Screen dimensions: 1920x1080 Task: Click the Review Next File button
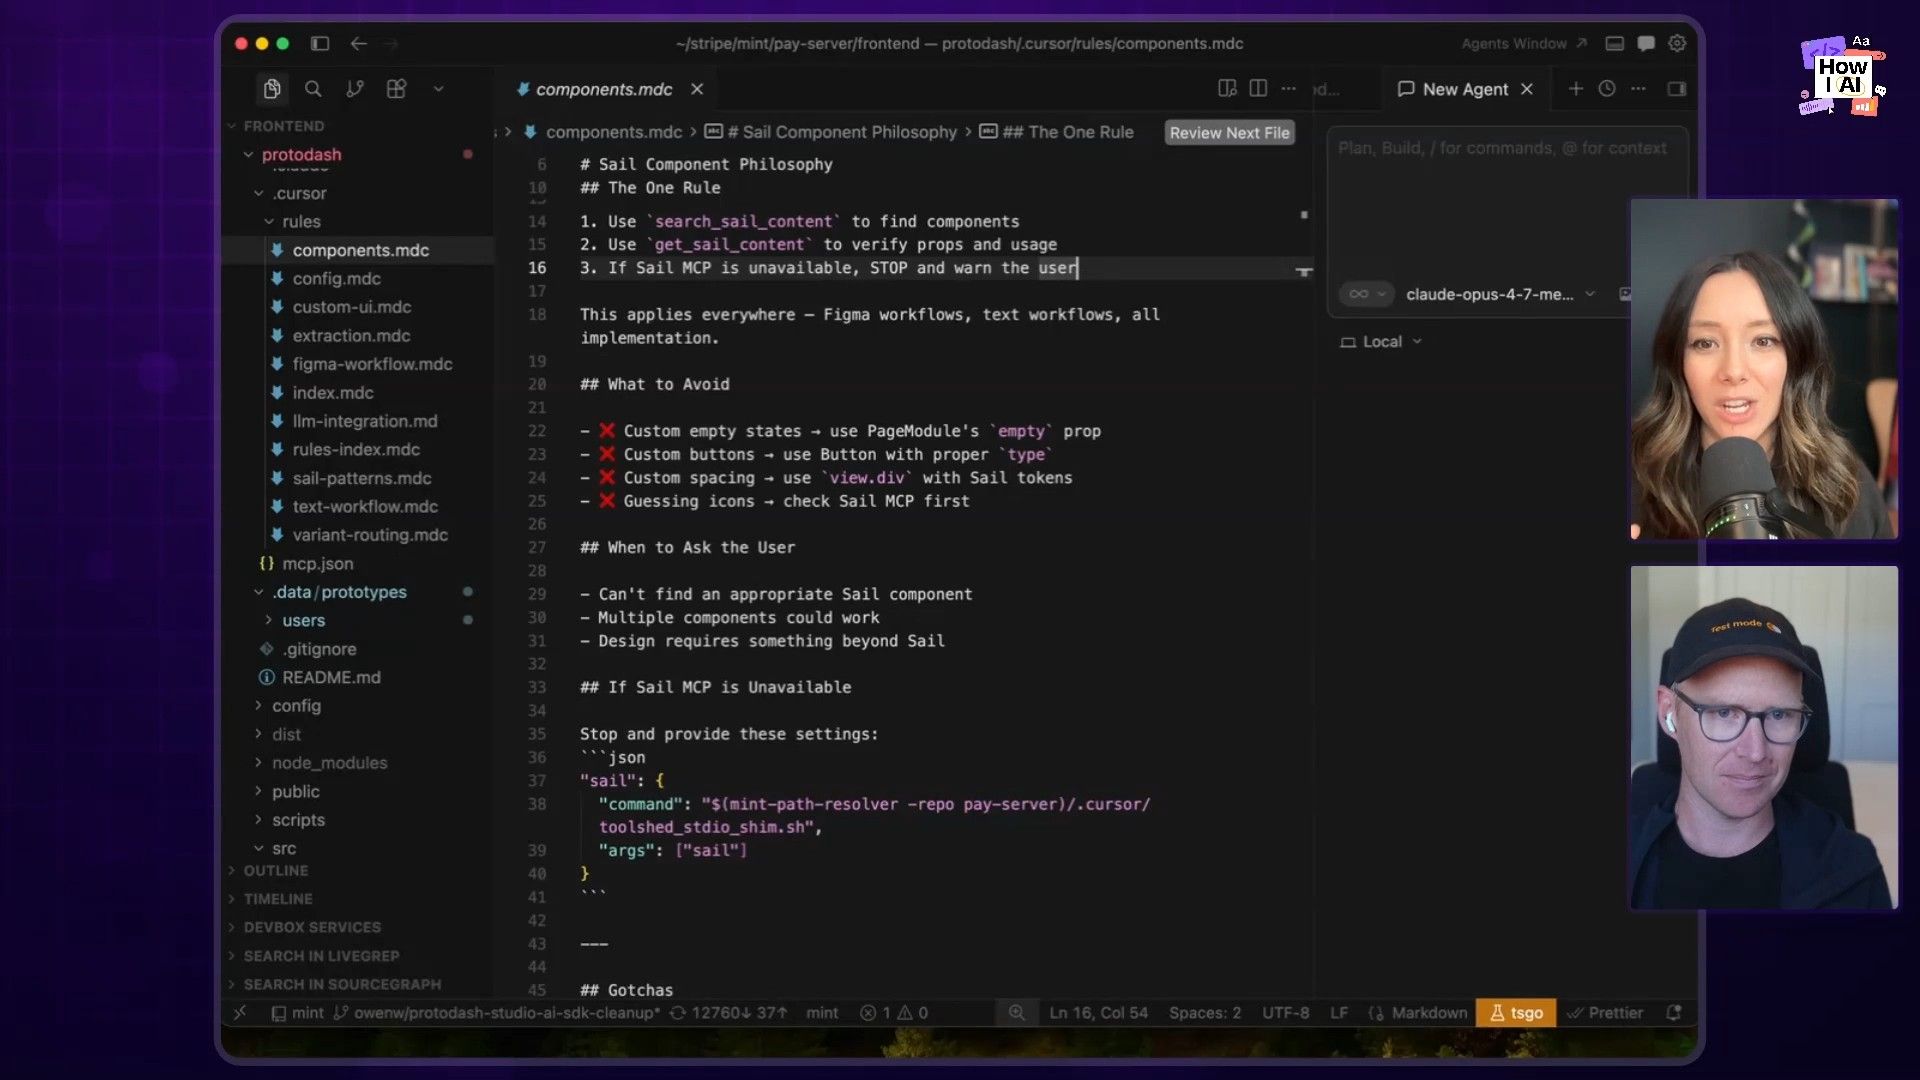pos(1230,133)
